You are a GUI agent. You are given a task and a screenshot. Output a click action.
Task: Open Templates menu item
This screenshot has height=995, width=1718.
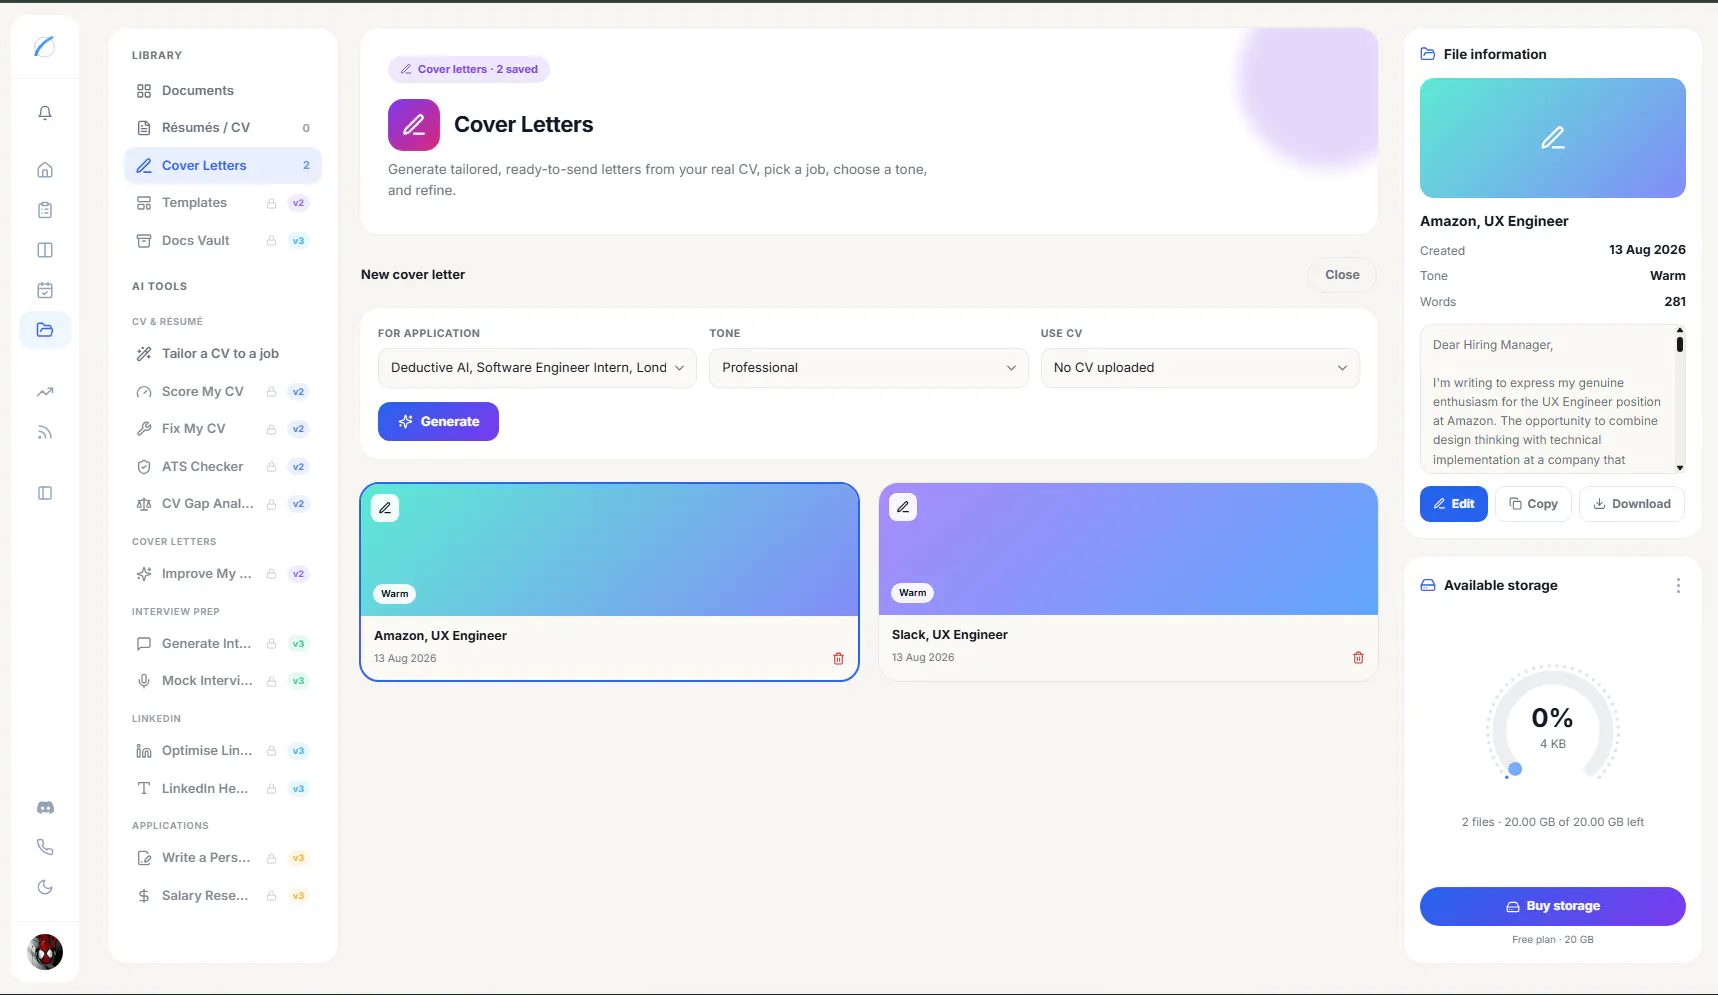click(223, 203)
